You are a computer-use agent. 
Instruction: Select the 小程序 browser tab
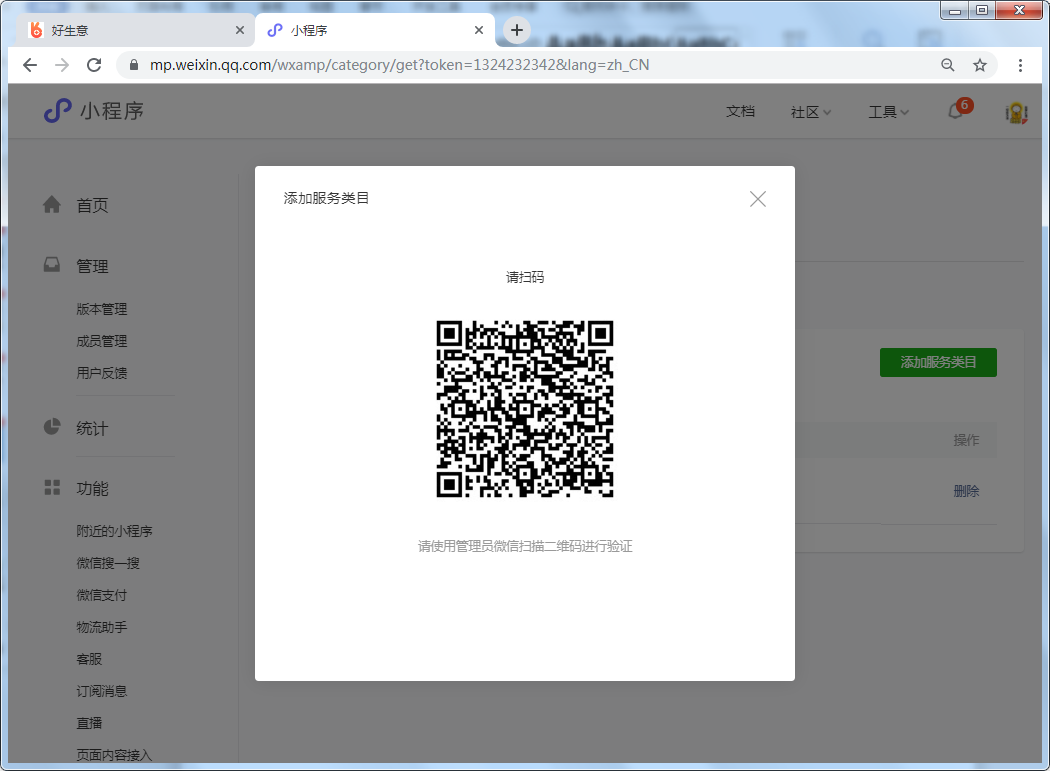point(375,31)
